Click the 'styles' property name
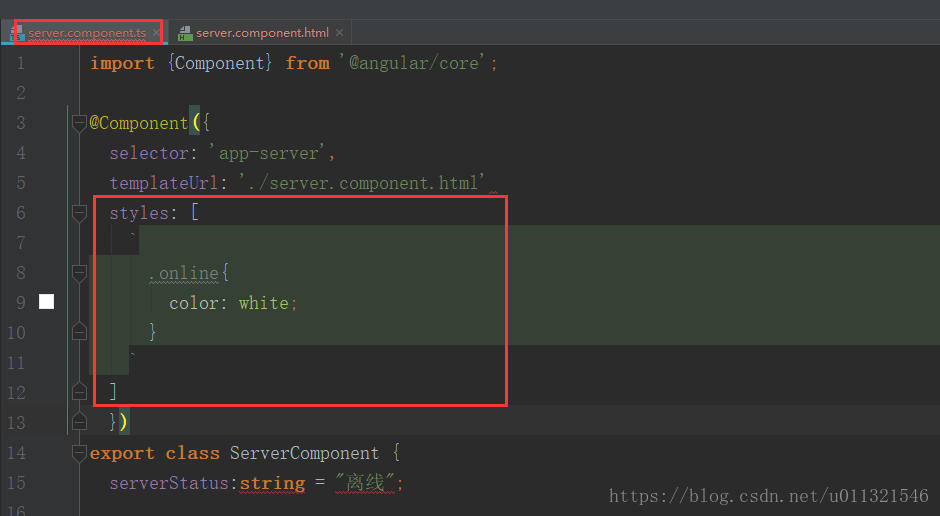The height and width of the screenshot is (516, 940). pyautogui.click(x=139, y=213)
